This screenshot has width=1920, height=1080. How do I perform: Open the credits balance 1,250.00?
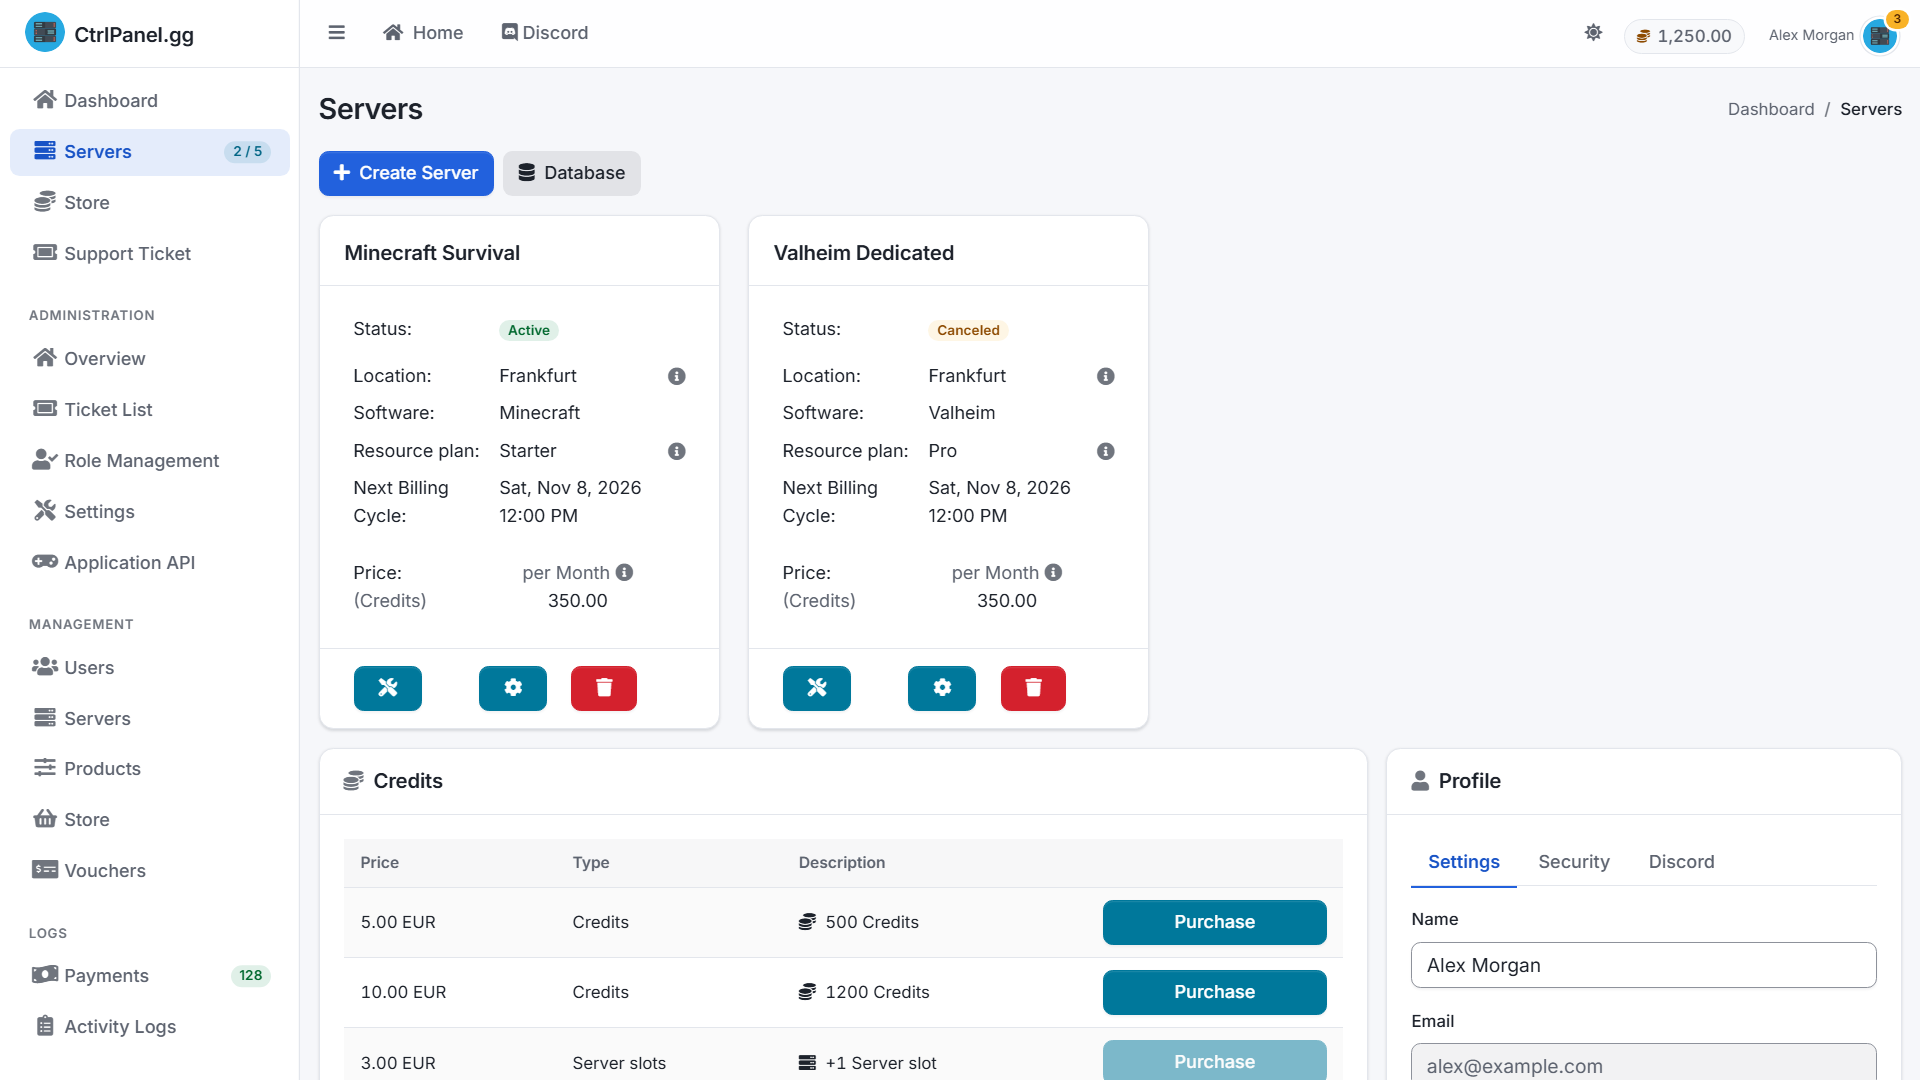pos(1684,36)
